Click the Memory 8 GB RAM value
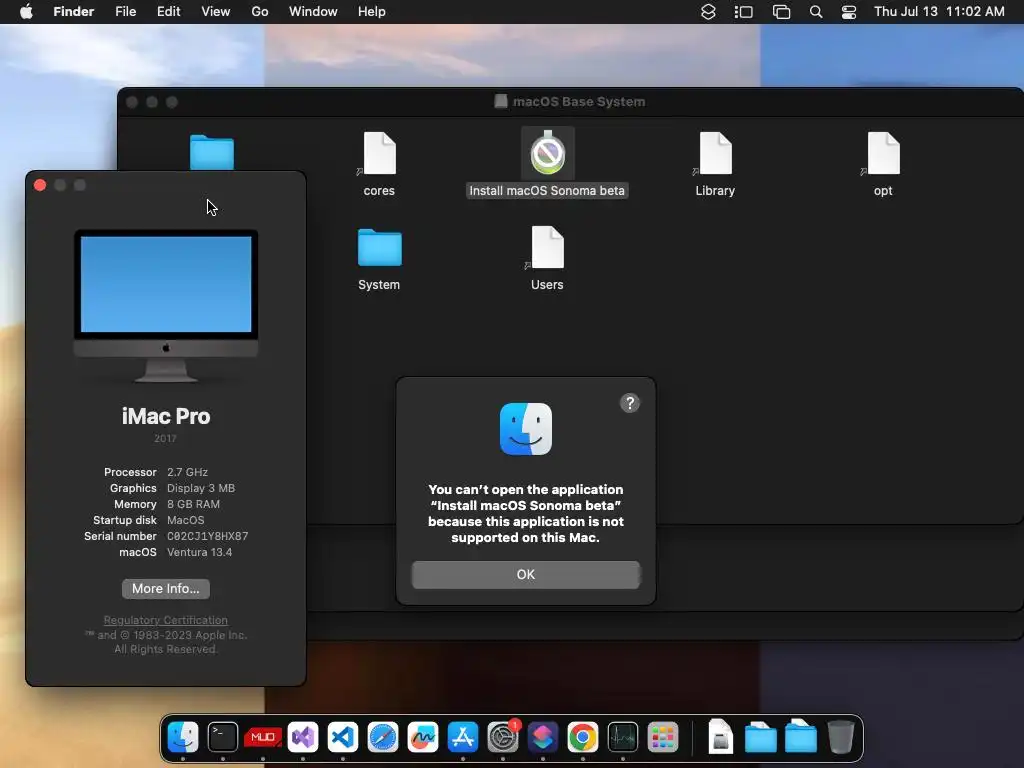The image size is (1024, 768). [193, 504]
